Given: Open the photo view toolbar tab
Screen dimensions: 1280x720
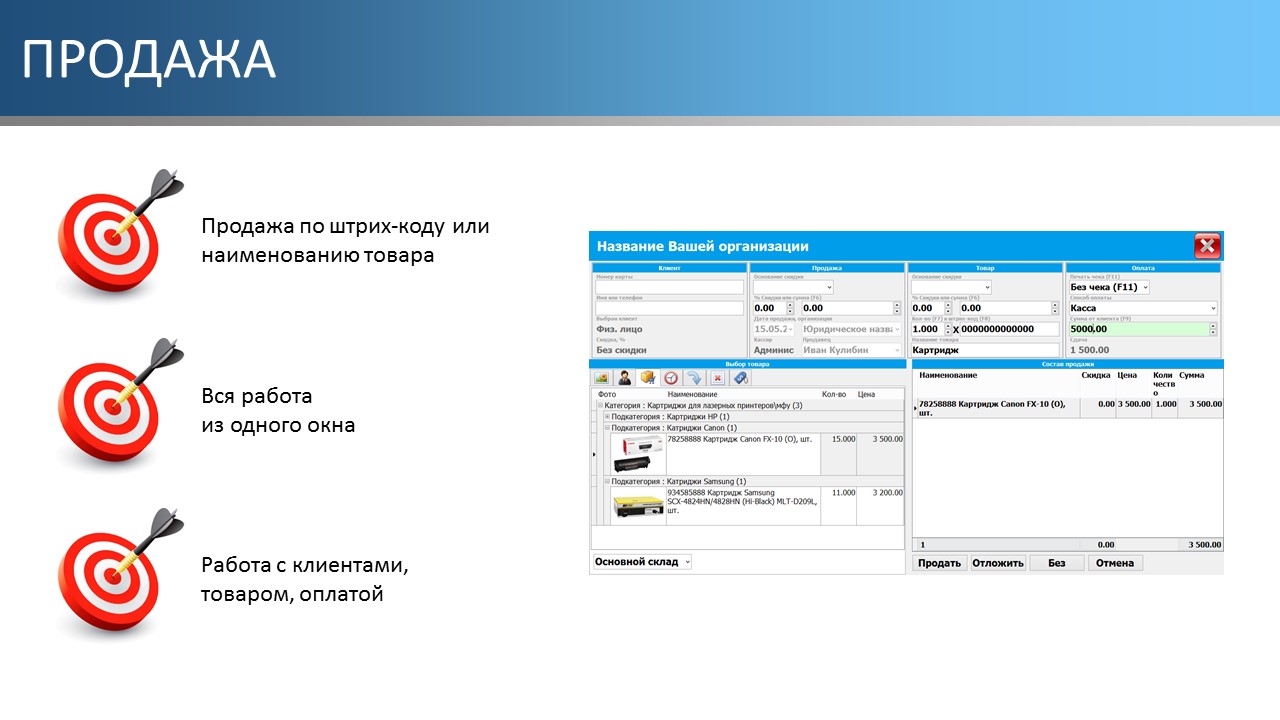Looking at the screenshot, I should [x=602, y=378].
